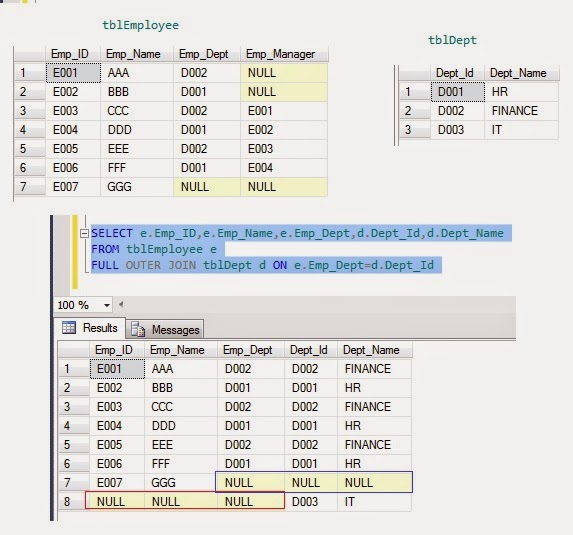
Task: Open the 100 % zoom dropdown
Action: point(107,305)
